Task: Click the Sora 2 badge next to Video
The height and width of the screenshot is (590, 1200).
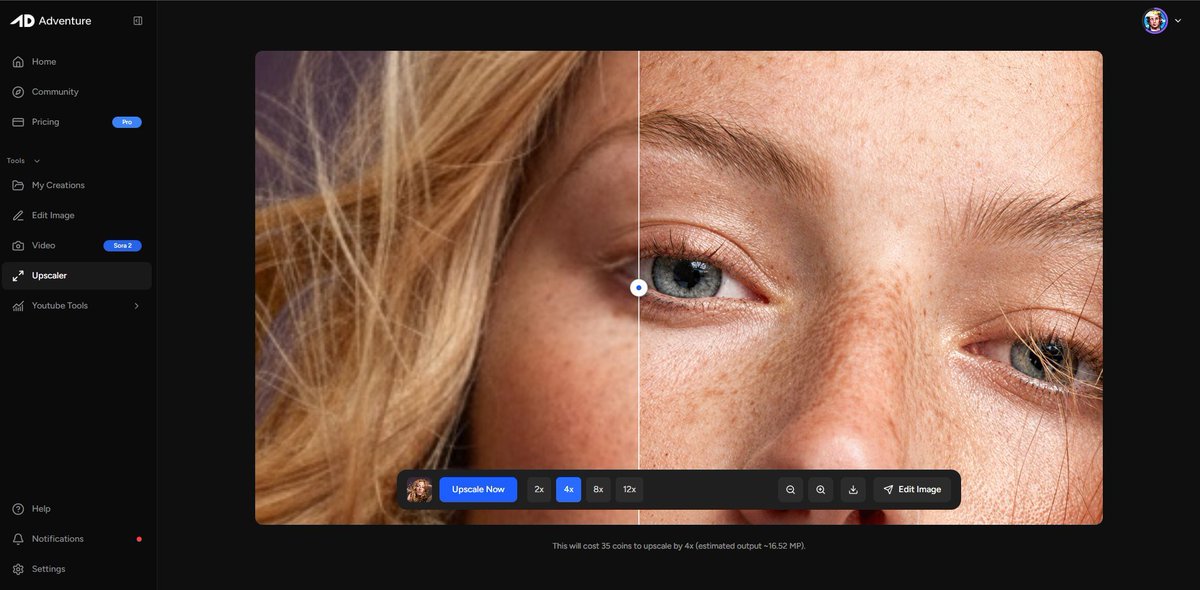Action: point(123,245)
